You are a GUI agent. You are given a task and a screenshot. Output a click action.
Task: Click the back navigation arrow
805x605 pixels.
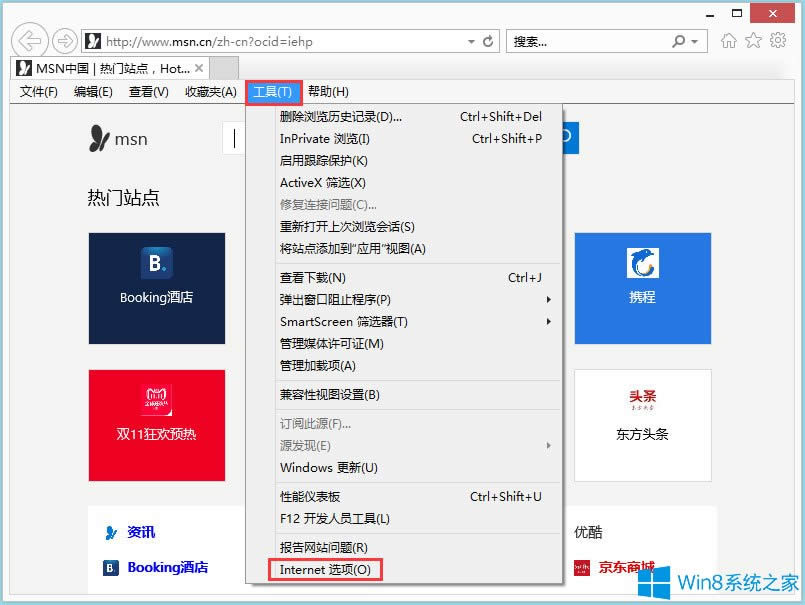[30, 41]
